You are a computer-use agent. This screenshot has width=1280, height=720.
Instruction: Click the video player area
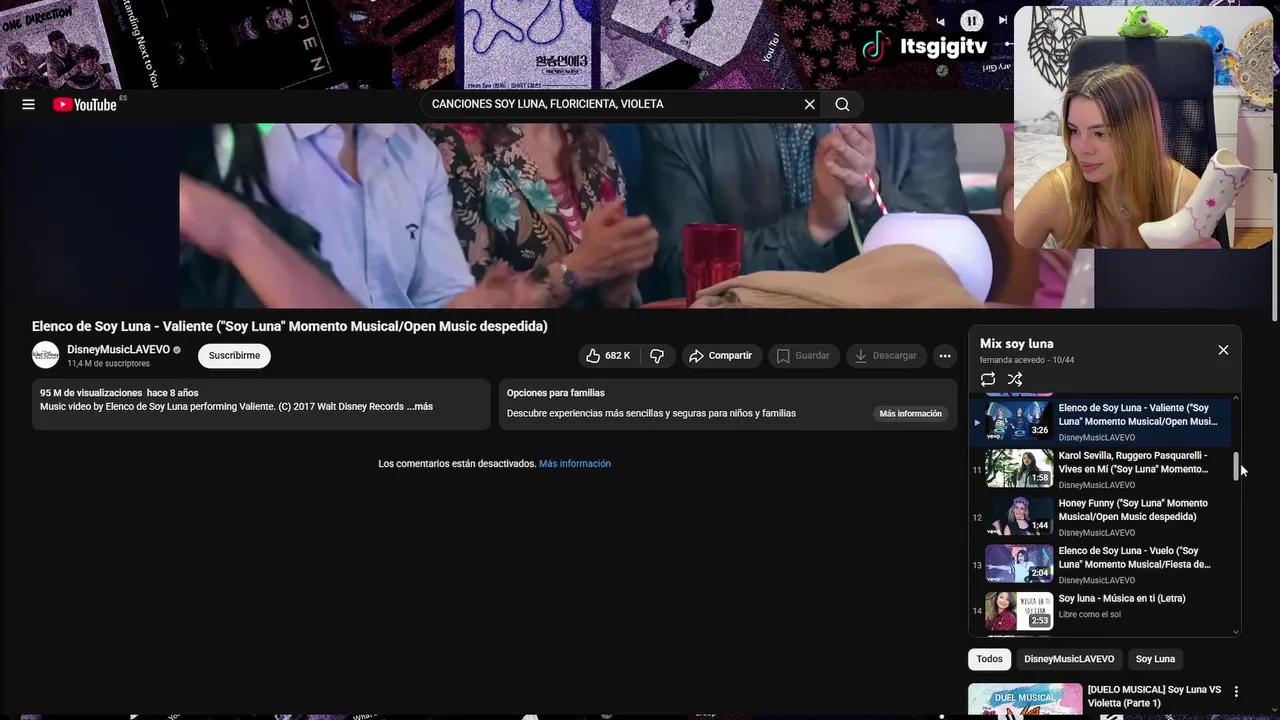tap(637, 215)
